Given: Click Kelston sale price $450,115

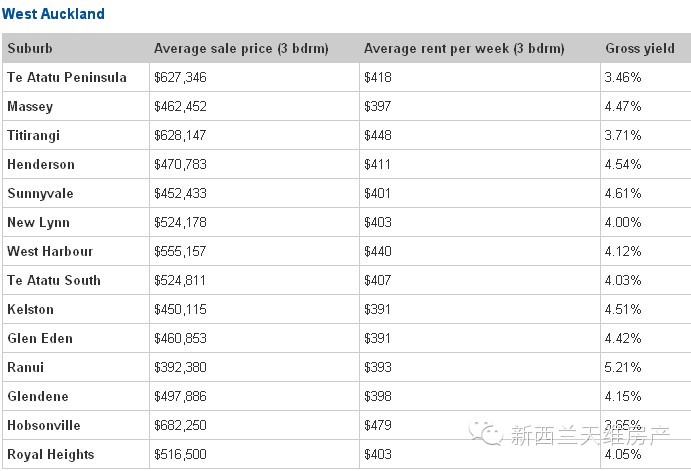Looking at the screenshot, I should tap(180, 309).
